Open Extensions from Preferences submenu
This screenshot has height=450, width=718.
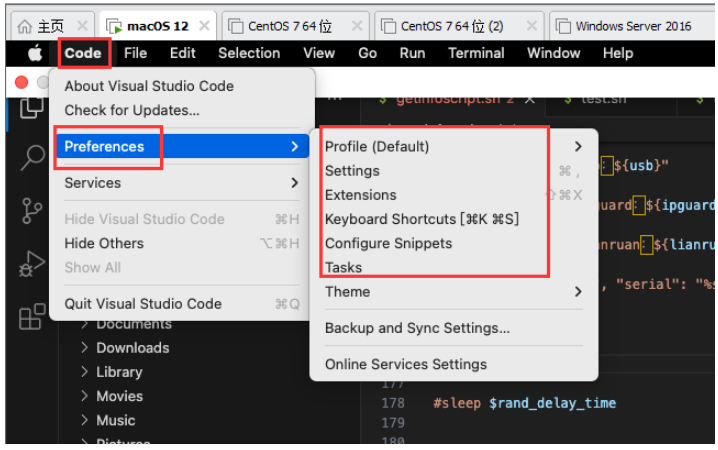(454, 195)
